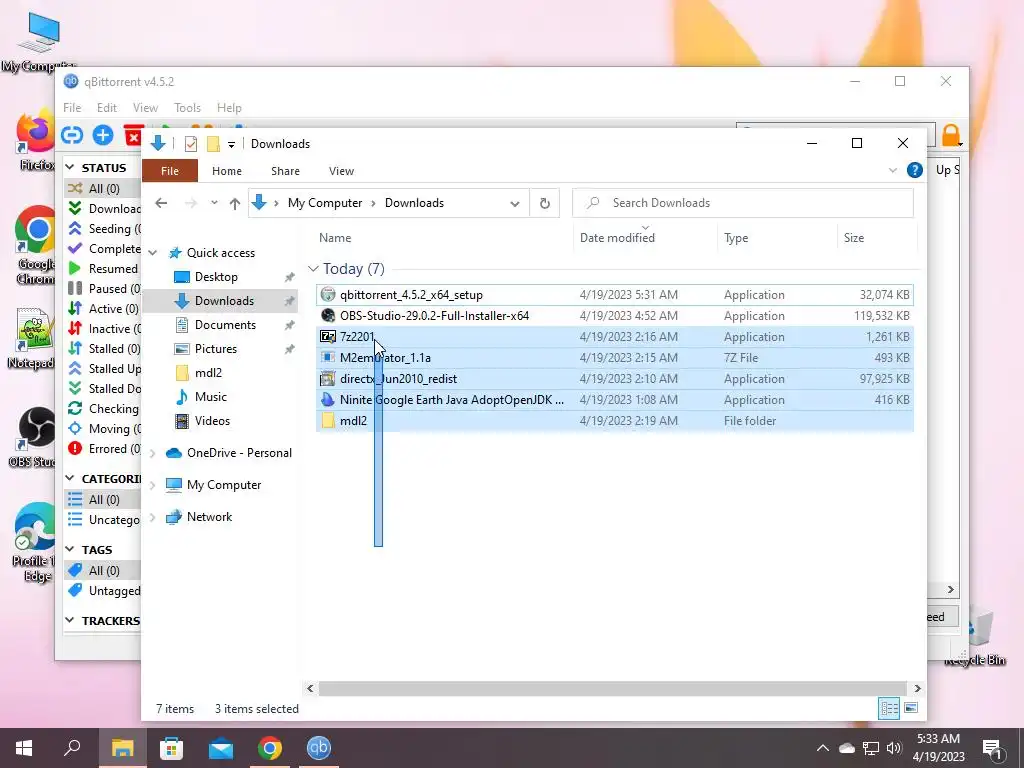
Task: Sort files by Size column header
Action: (854, 238)
